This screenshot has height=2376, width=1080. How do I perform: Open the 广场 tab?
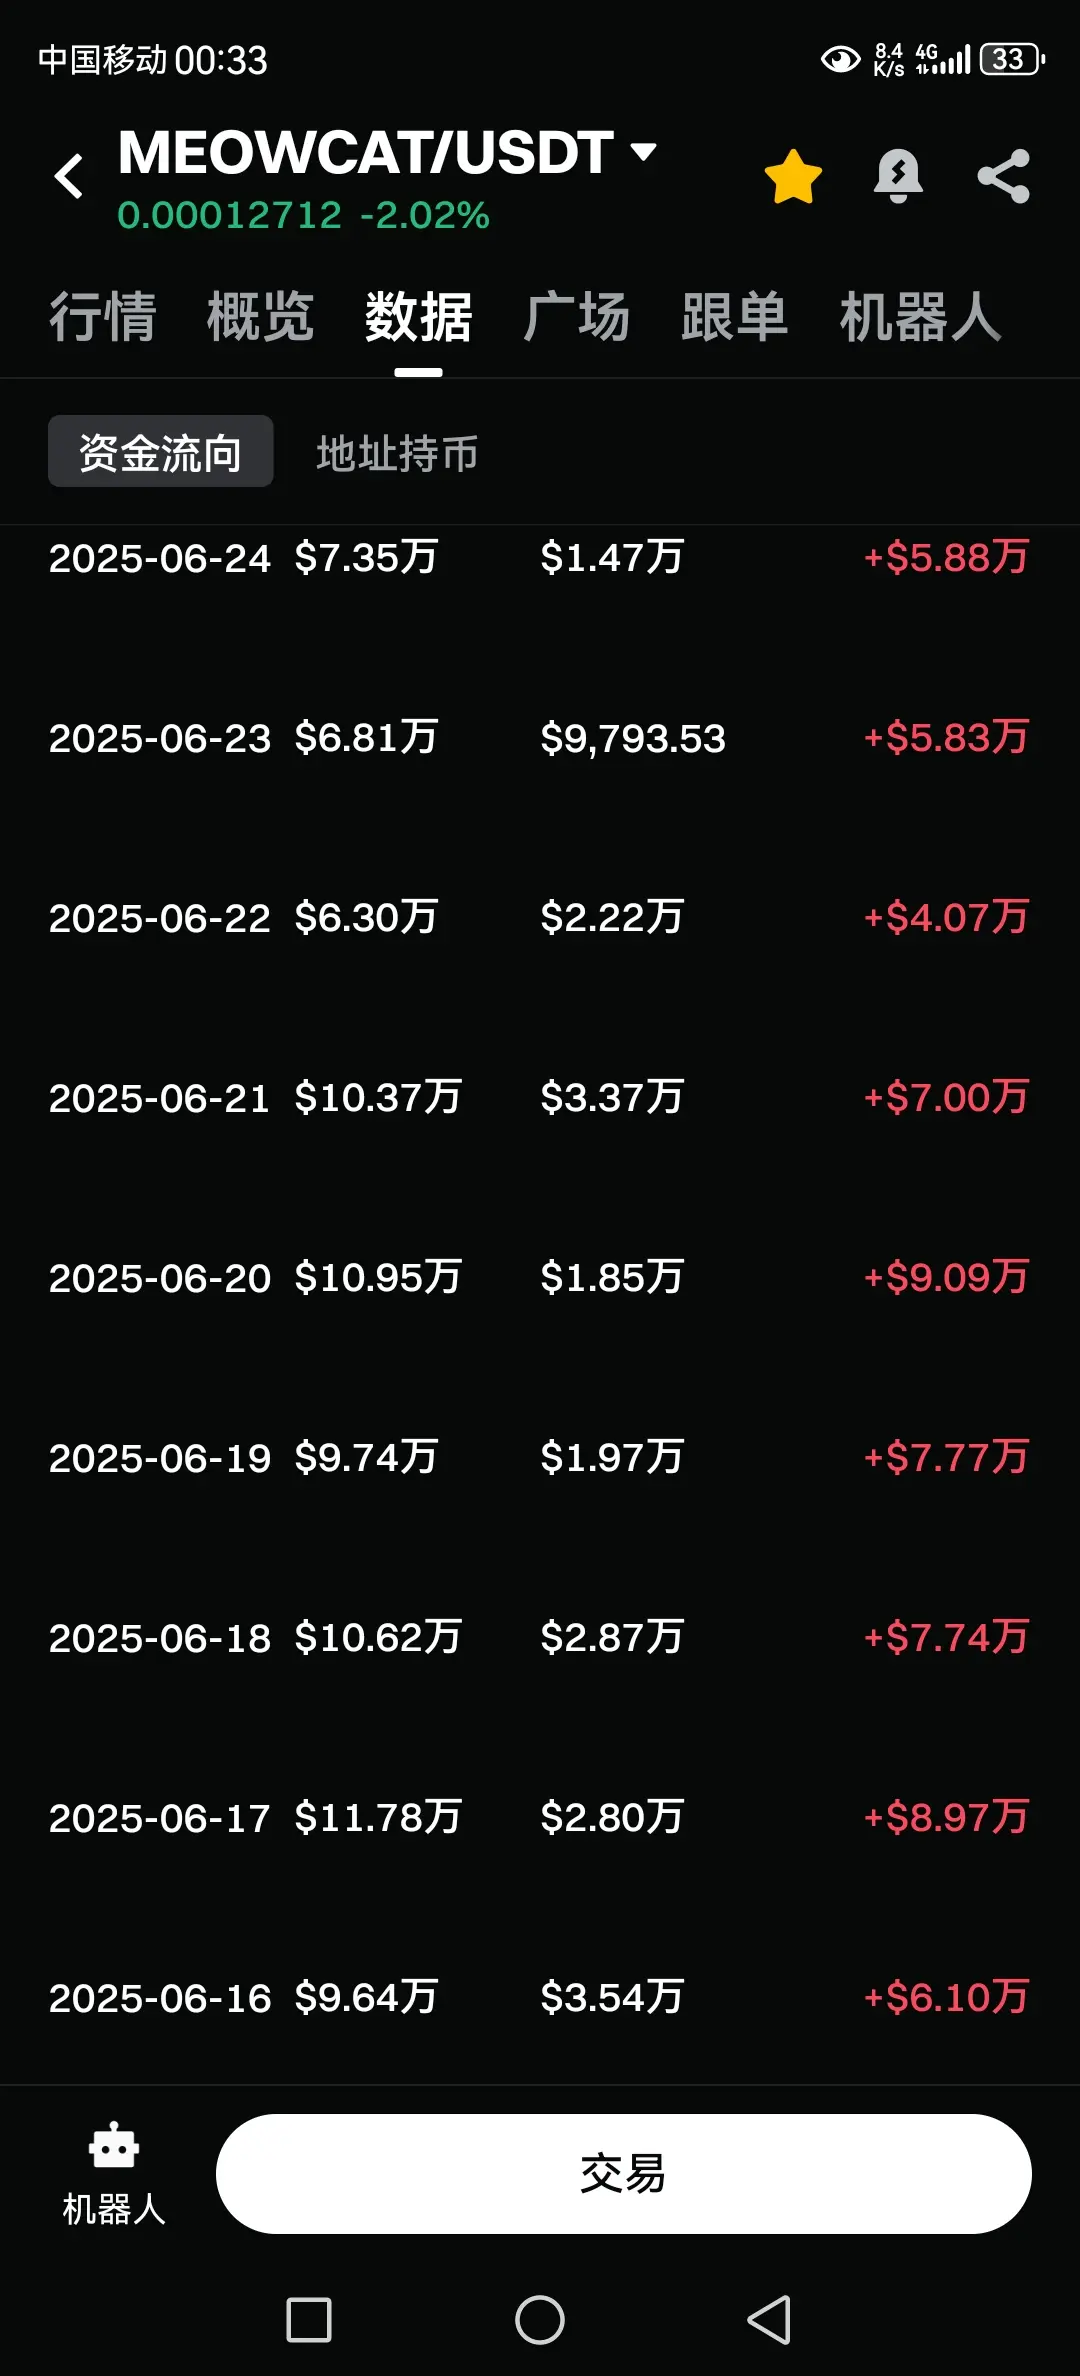[577, 317]
